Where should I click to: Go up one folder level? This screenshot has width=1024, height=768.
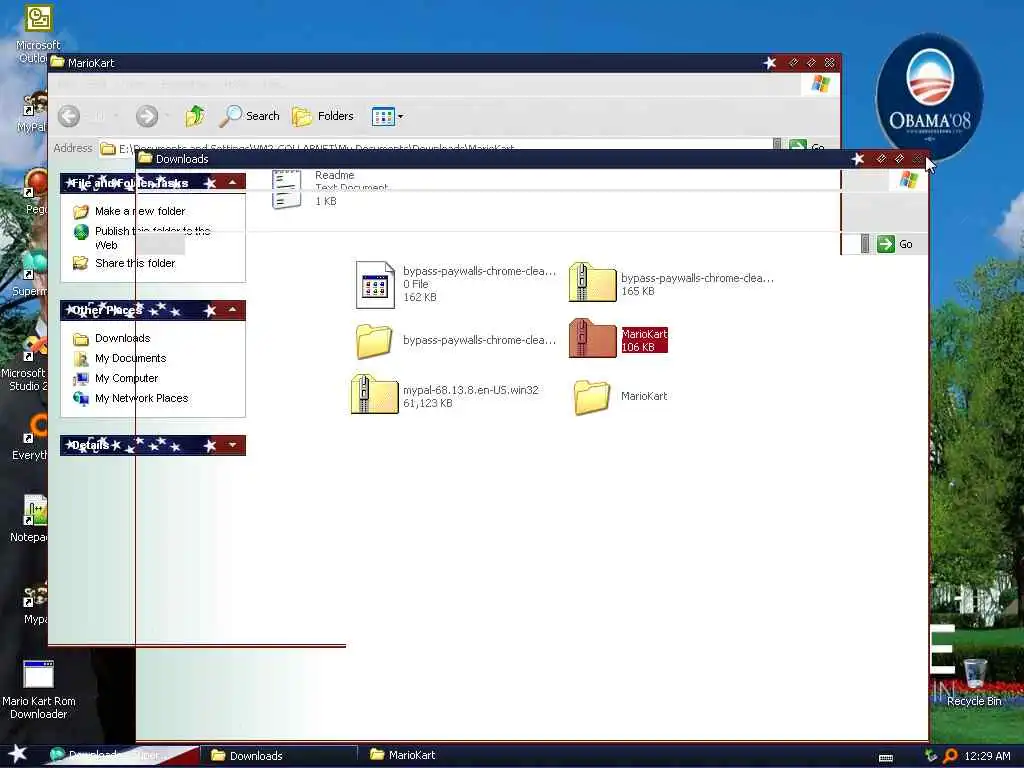coord(195,116)
